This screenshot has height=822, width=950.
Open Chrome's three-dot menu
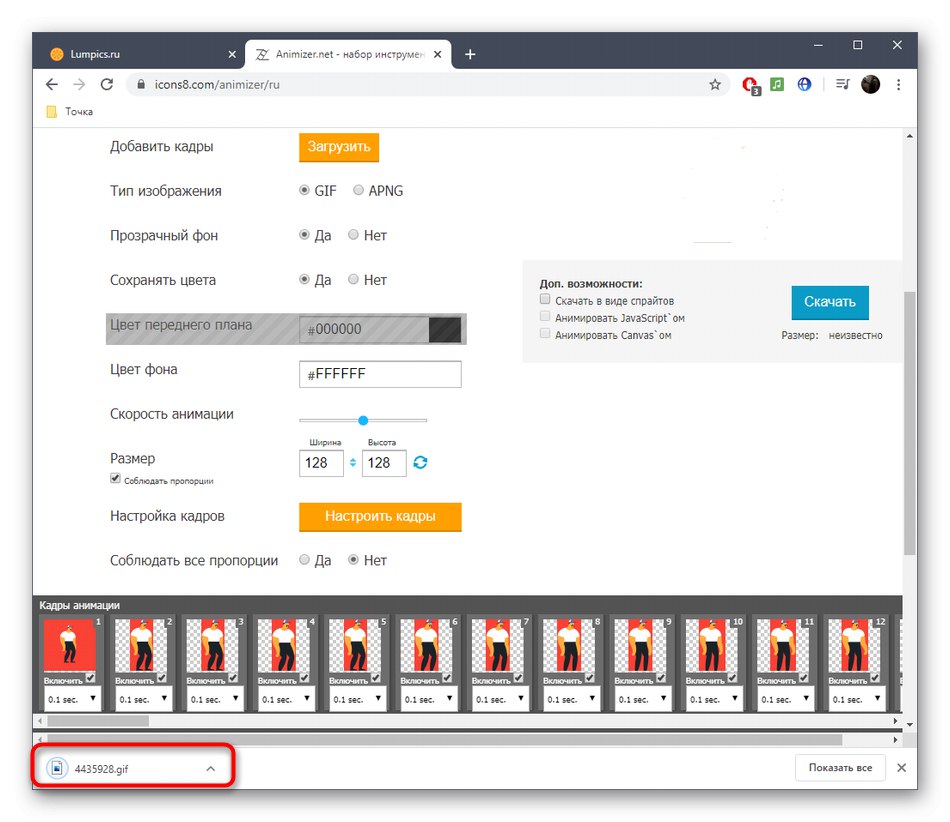pos(897,85)
